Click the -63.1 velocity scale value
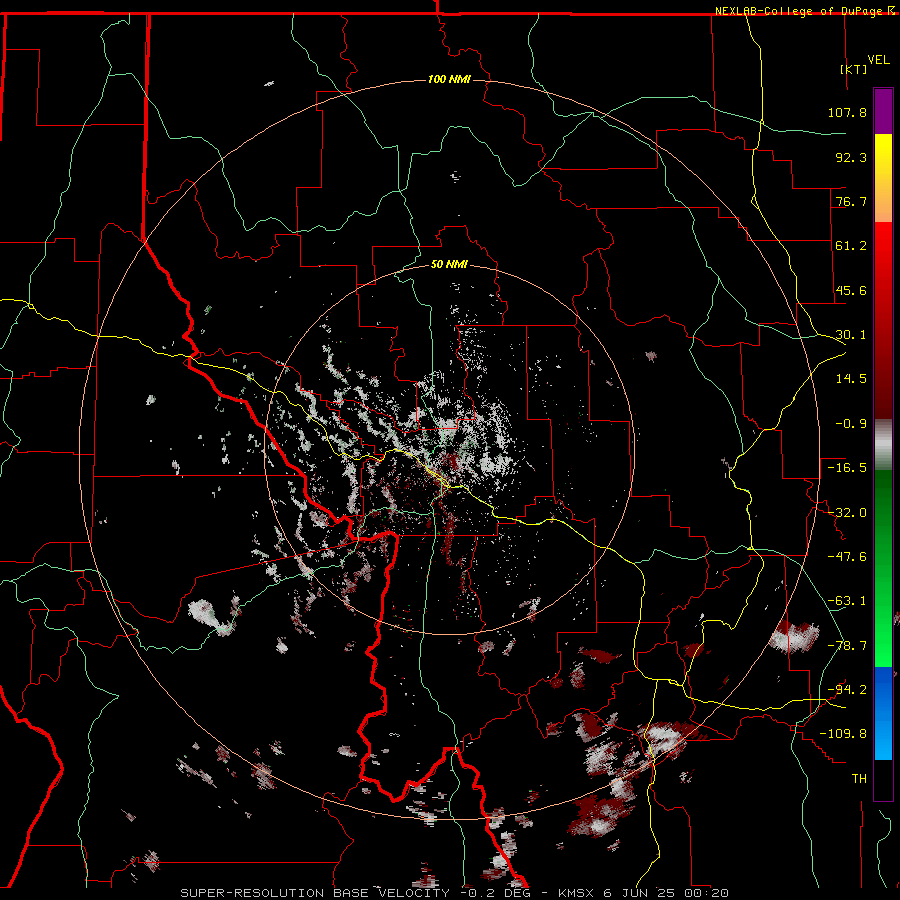 pyautogui.click(x=847, y=601)
